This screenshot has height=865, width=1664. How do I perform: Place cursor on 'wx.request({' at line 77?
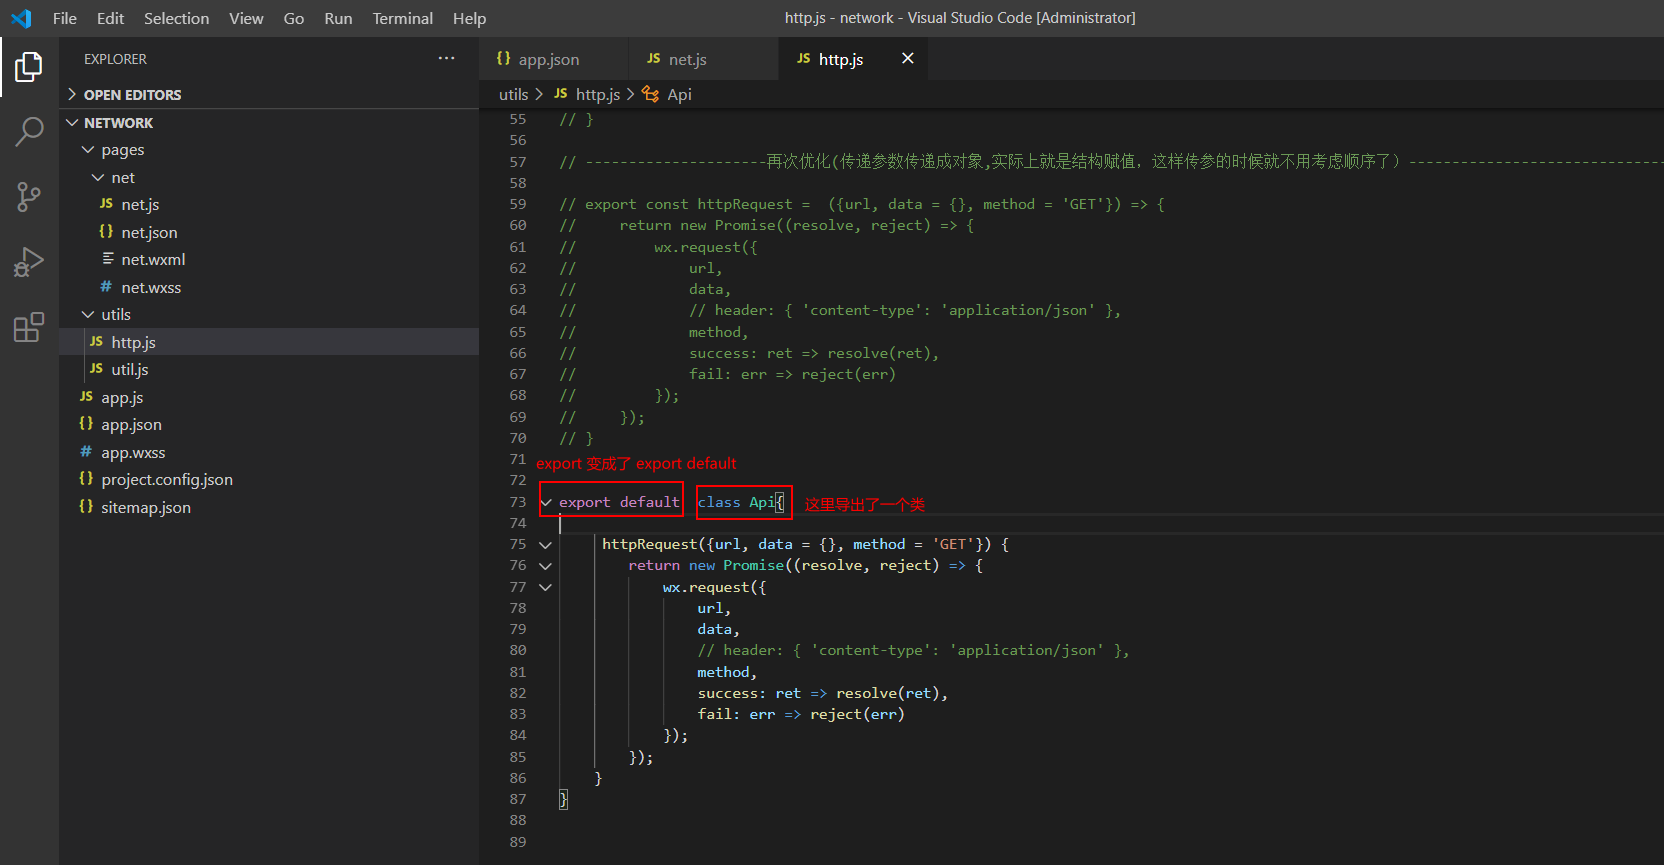coord(714,587)
